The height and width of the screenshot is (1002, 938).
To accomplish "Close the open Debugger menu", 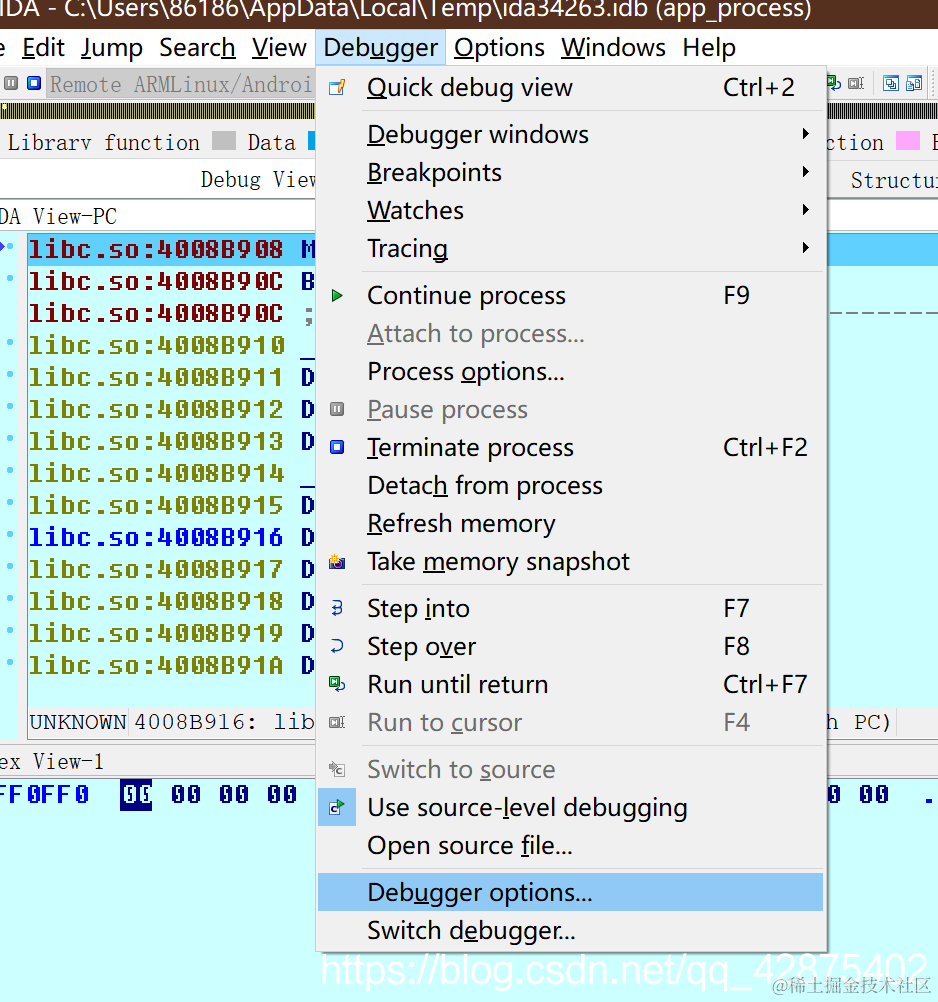I will (x=381, y=48).
